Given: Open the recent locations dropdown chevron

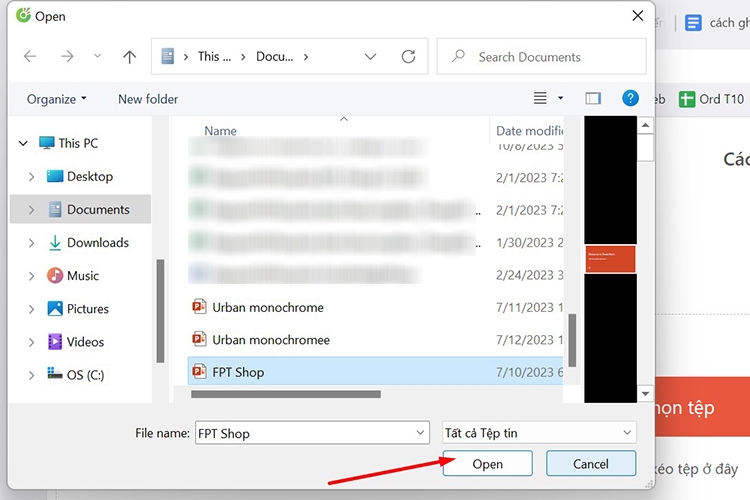Looking at the screenshot, I should [98, 56].
